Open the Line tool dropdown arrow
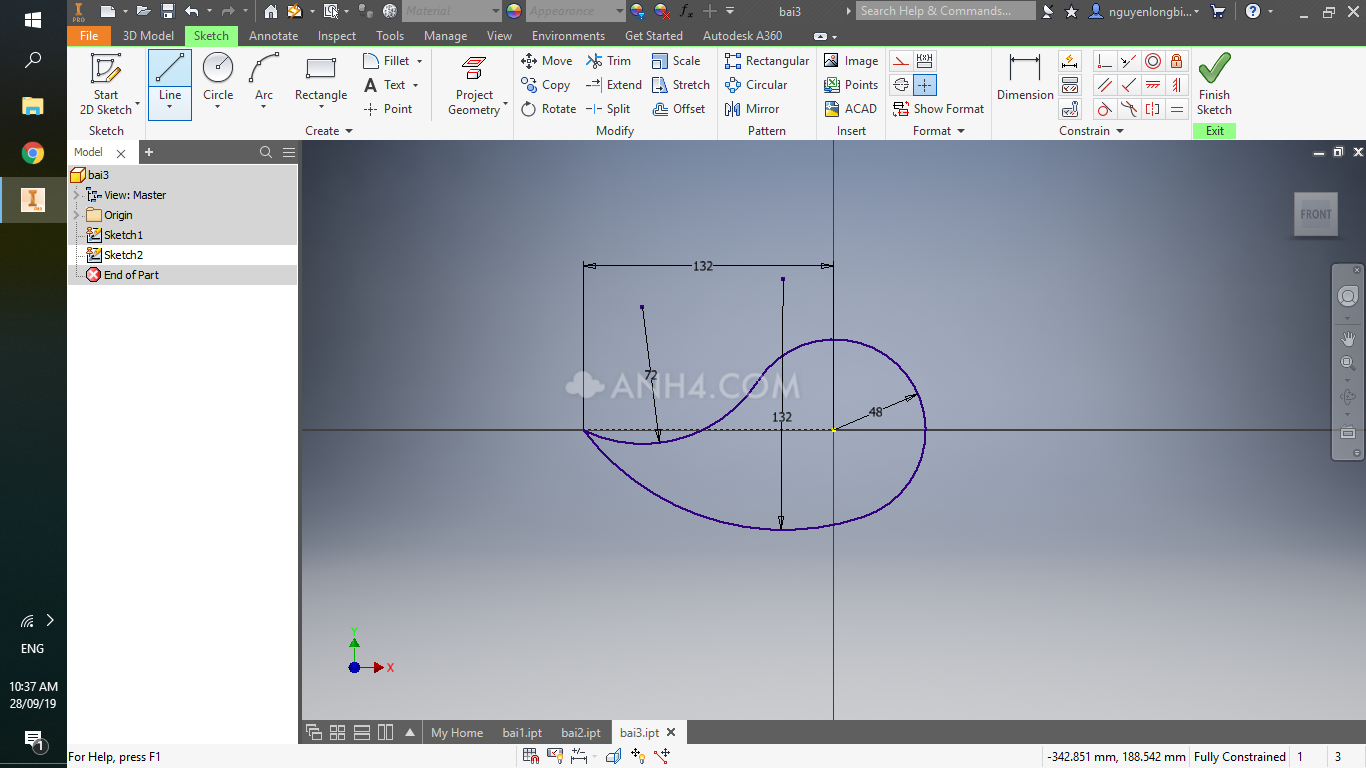The image size is (1366, 768). [170, 108]
